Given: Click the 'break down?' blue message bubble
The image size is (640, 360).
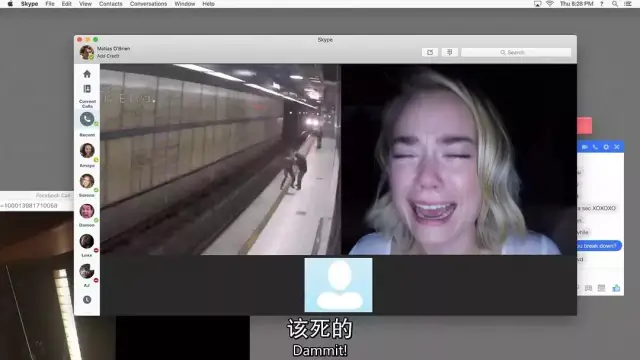Looking at the screenshot, I should (599, 246).
